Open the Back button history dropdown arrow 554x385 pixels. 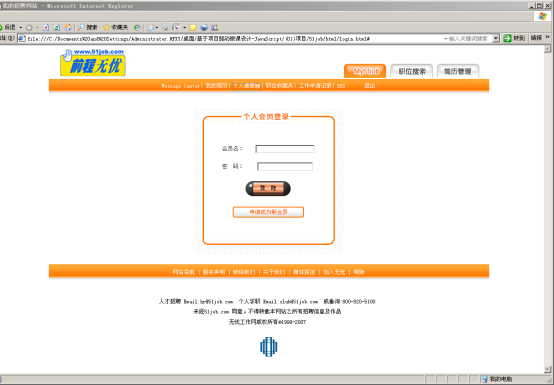tap(20, 28)
